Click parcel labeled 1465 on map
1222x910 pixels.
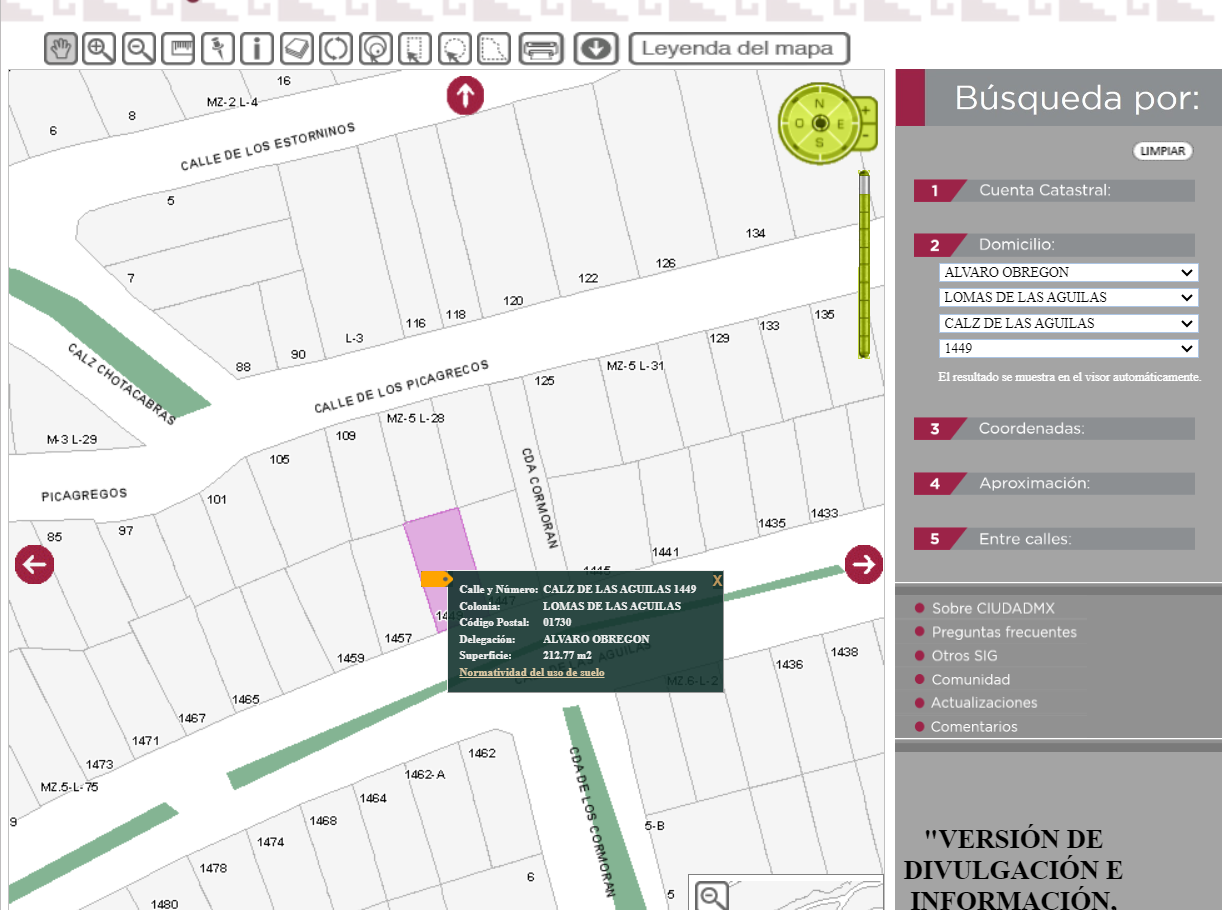(246, 700)
